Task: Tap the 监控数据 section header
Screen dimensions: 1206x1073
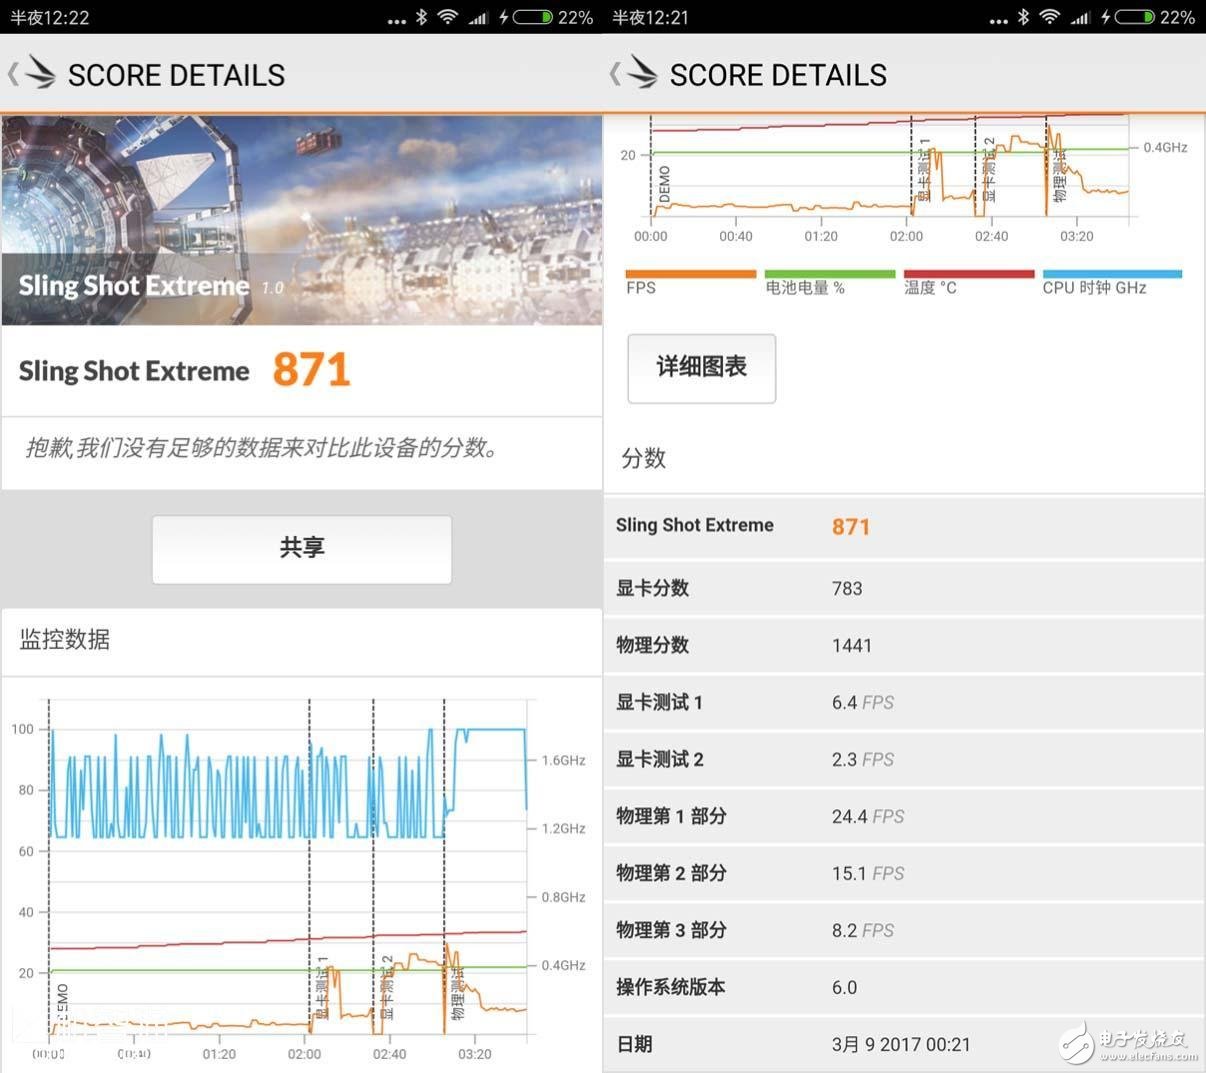Action: (x=65, y=640)
